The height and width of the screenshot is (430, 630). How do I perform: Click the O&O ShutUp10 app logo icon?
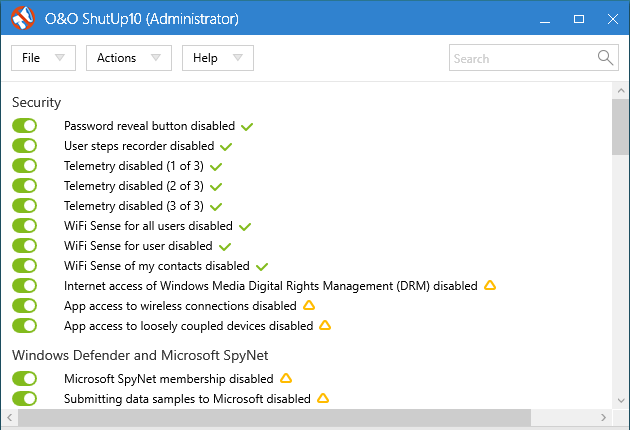point(22,18)
